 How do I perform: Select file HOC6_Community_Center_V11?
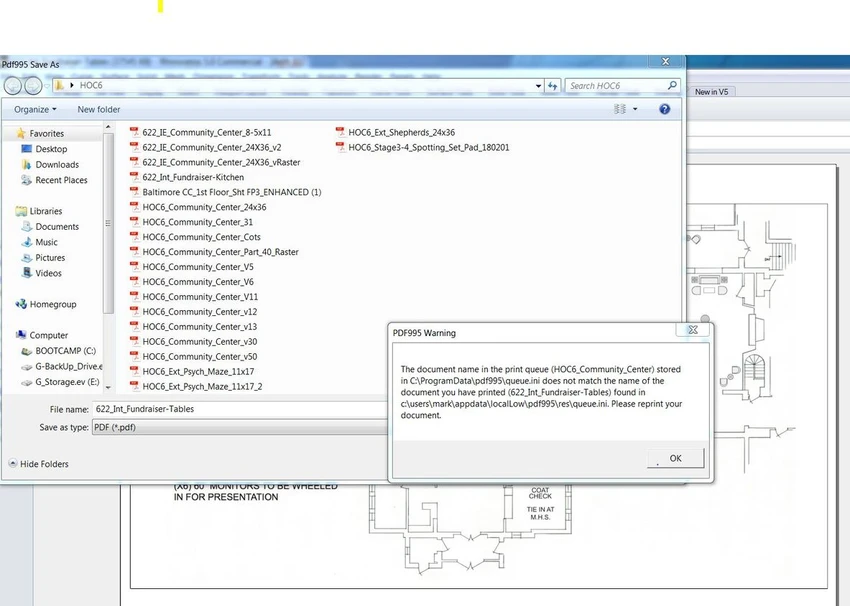click(x=200, y=297)
